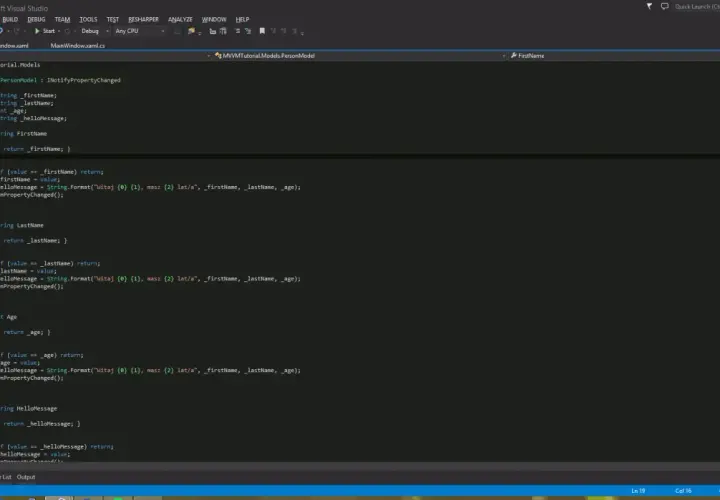720x500 pixels.
Task: Click the HelloMessage property name
Action: tap(37, 409)
